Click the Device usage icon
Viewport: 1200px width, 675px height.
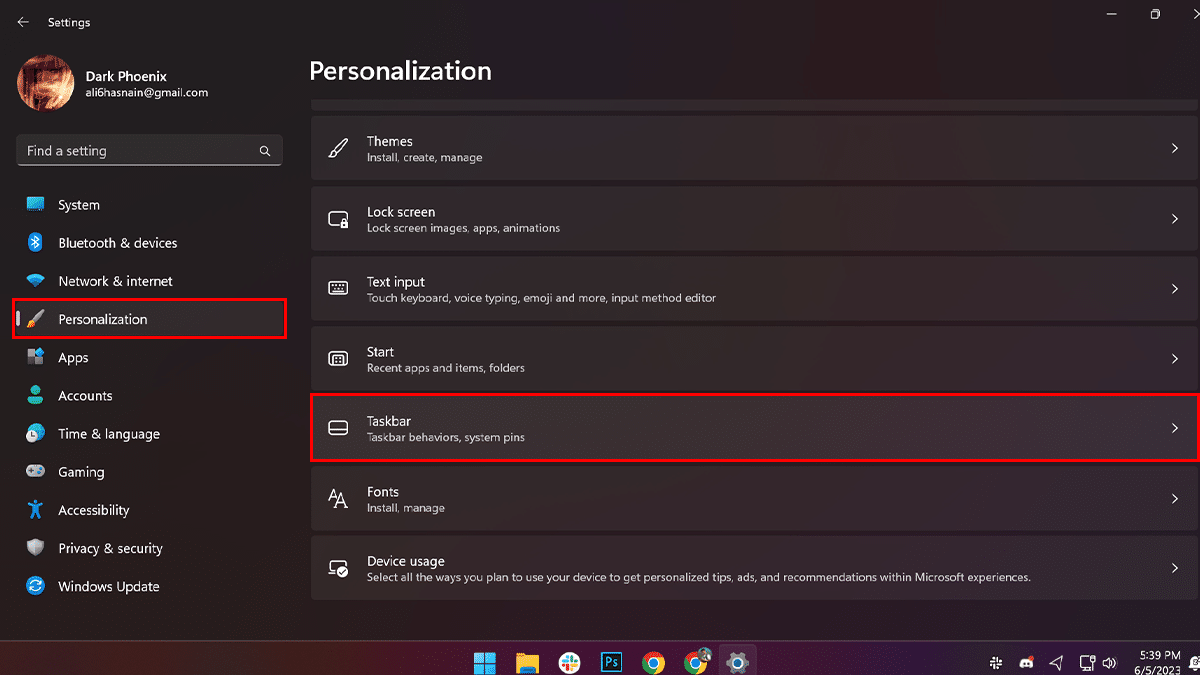338,569
